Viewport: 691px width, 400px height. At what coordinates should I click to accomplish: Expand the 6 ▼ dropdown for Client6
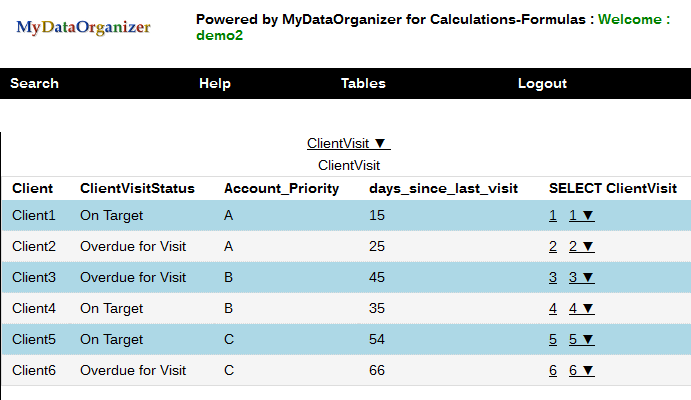pyautogui.click(x=581, y=370)
